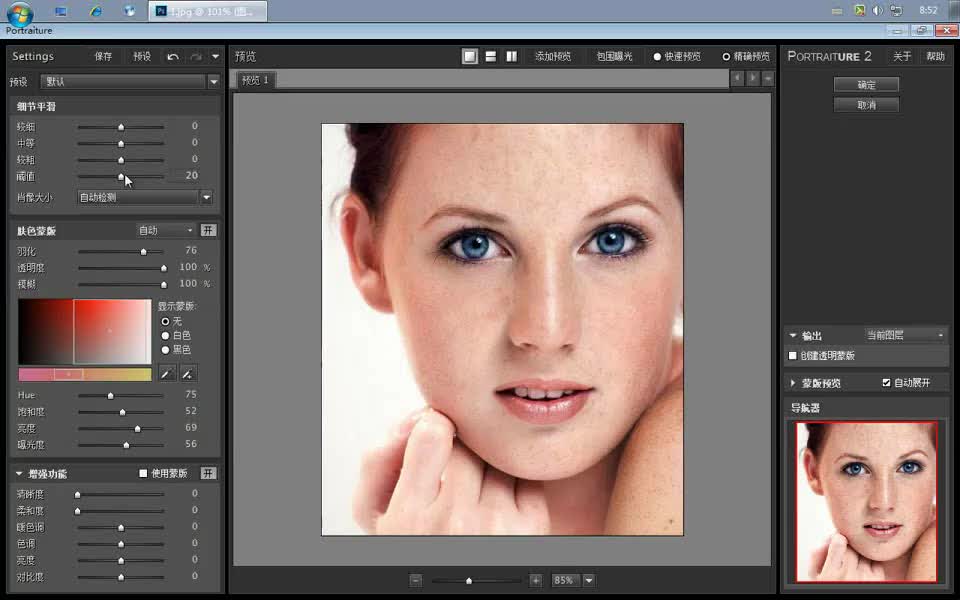Click the navigator thumbnail image
Screen dimensions: 960x600
coord(866,500)
